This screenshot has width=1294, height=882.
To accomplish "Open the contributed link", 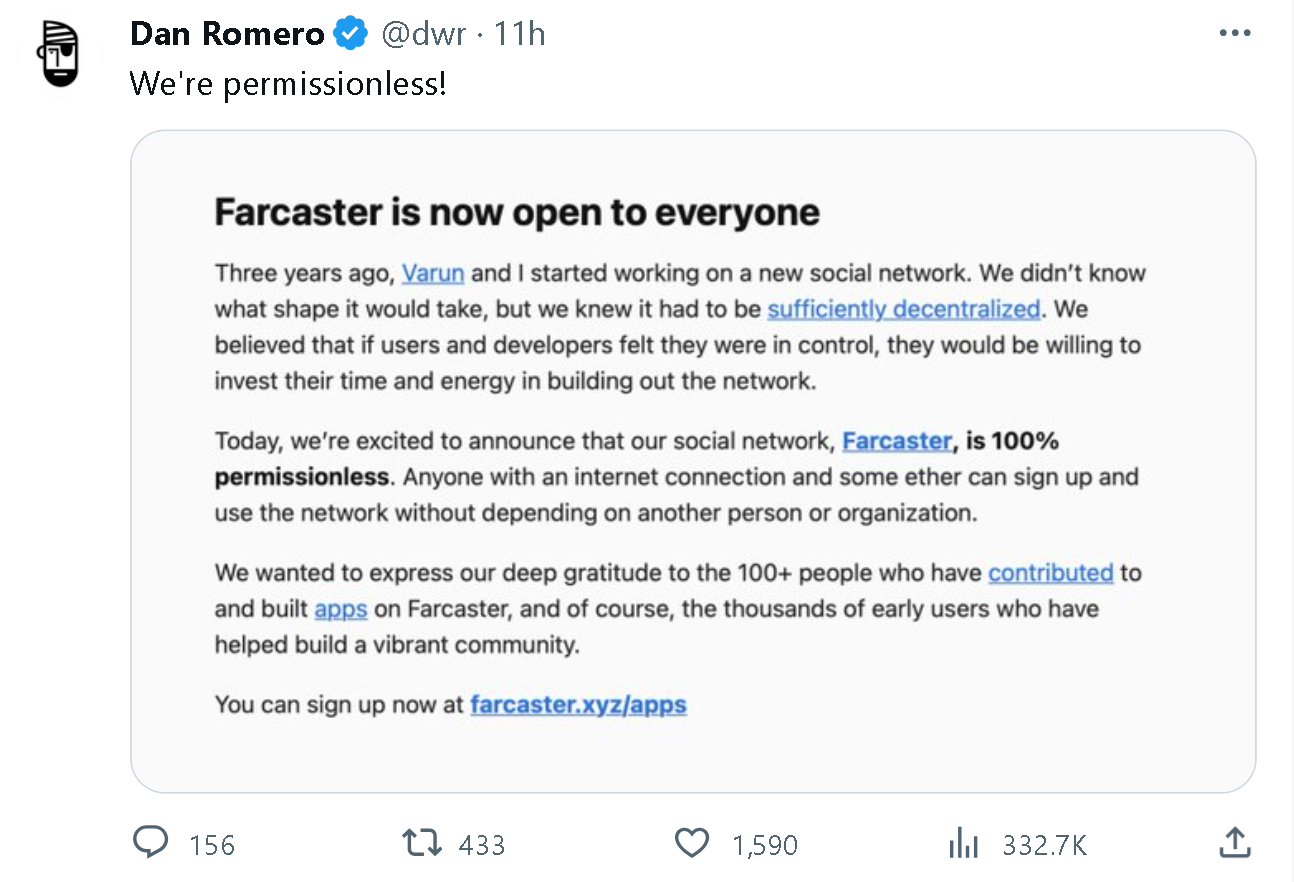I will click(1050, 573).
